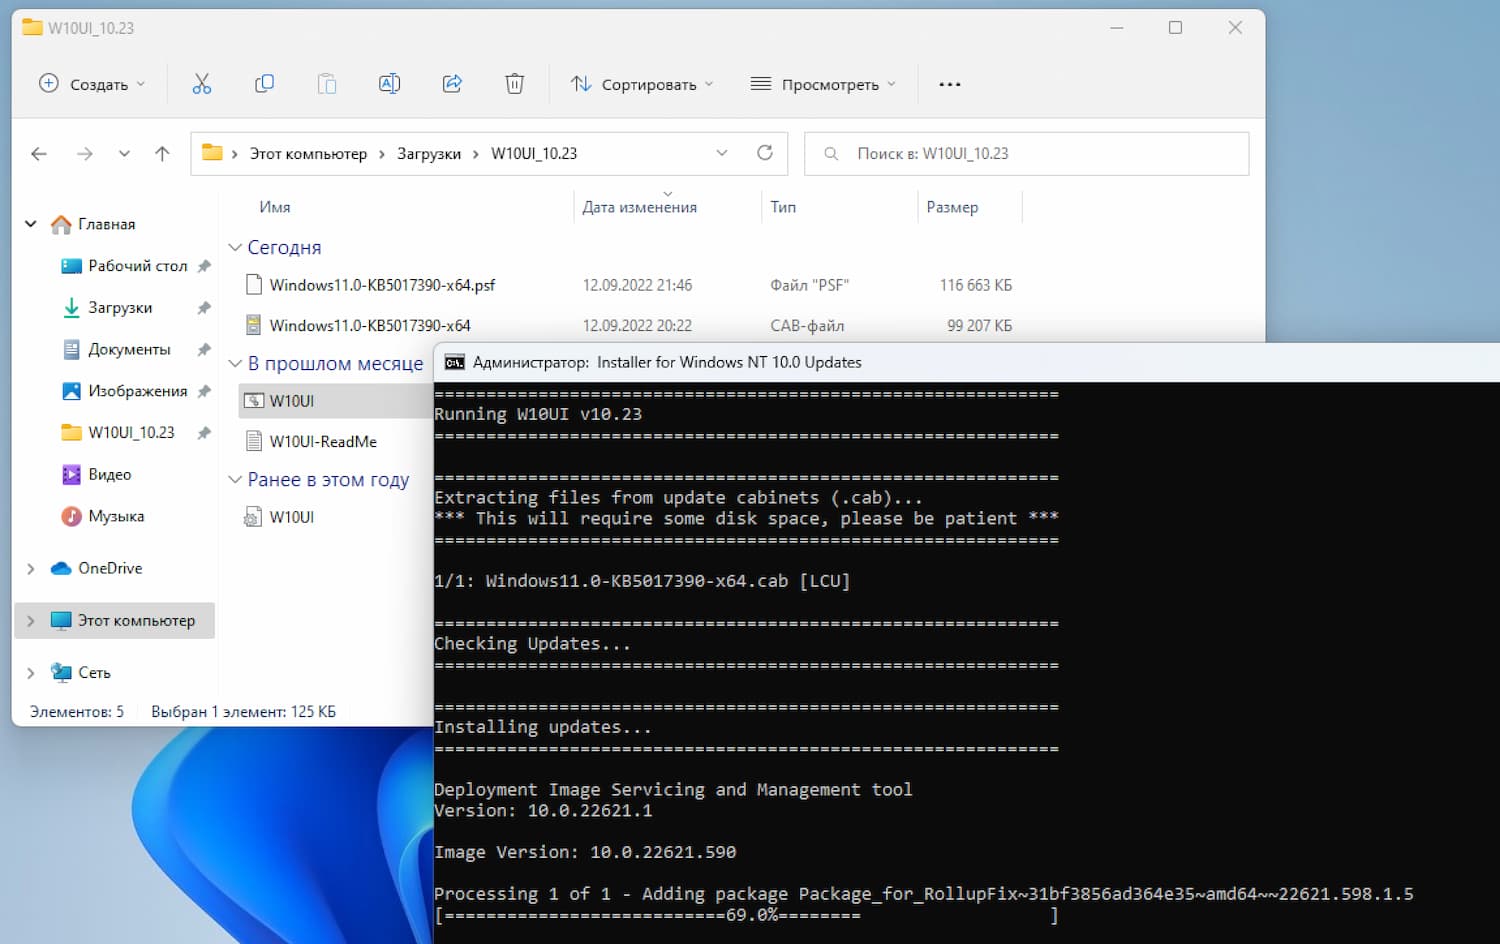Go forward with the right arrow
1500x944 pixels.
85,154
